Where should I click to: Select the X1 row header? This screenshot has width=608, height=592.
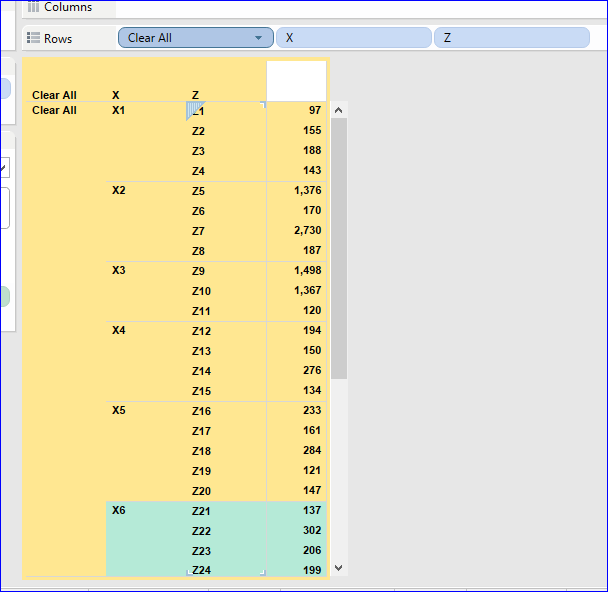[119, 110]
